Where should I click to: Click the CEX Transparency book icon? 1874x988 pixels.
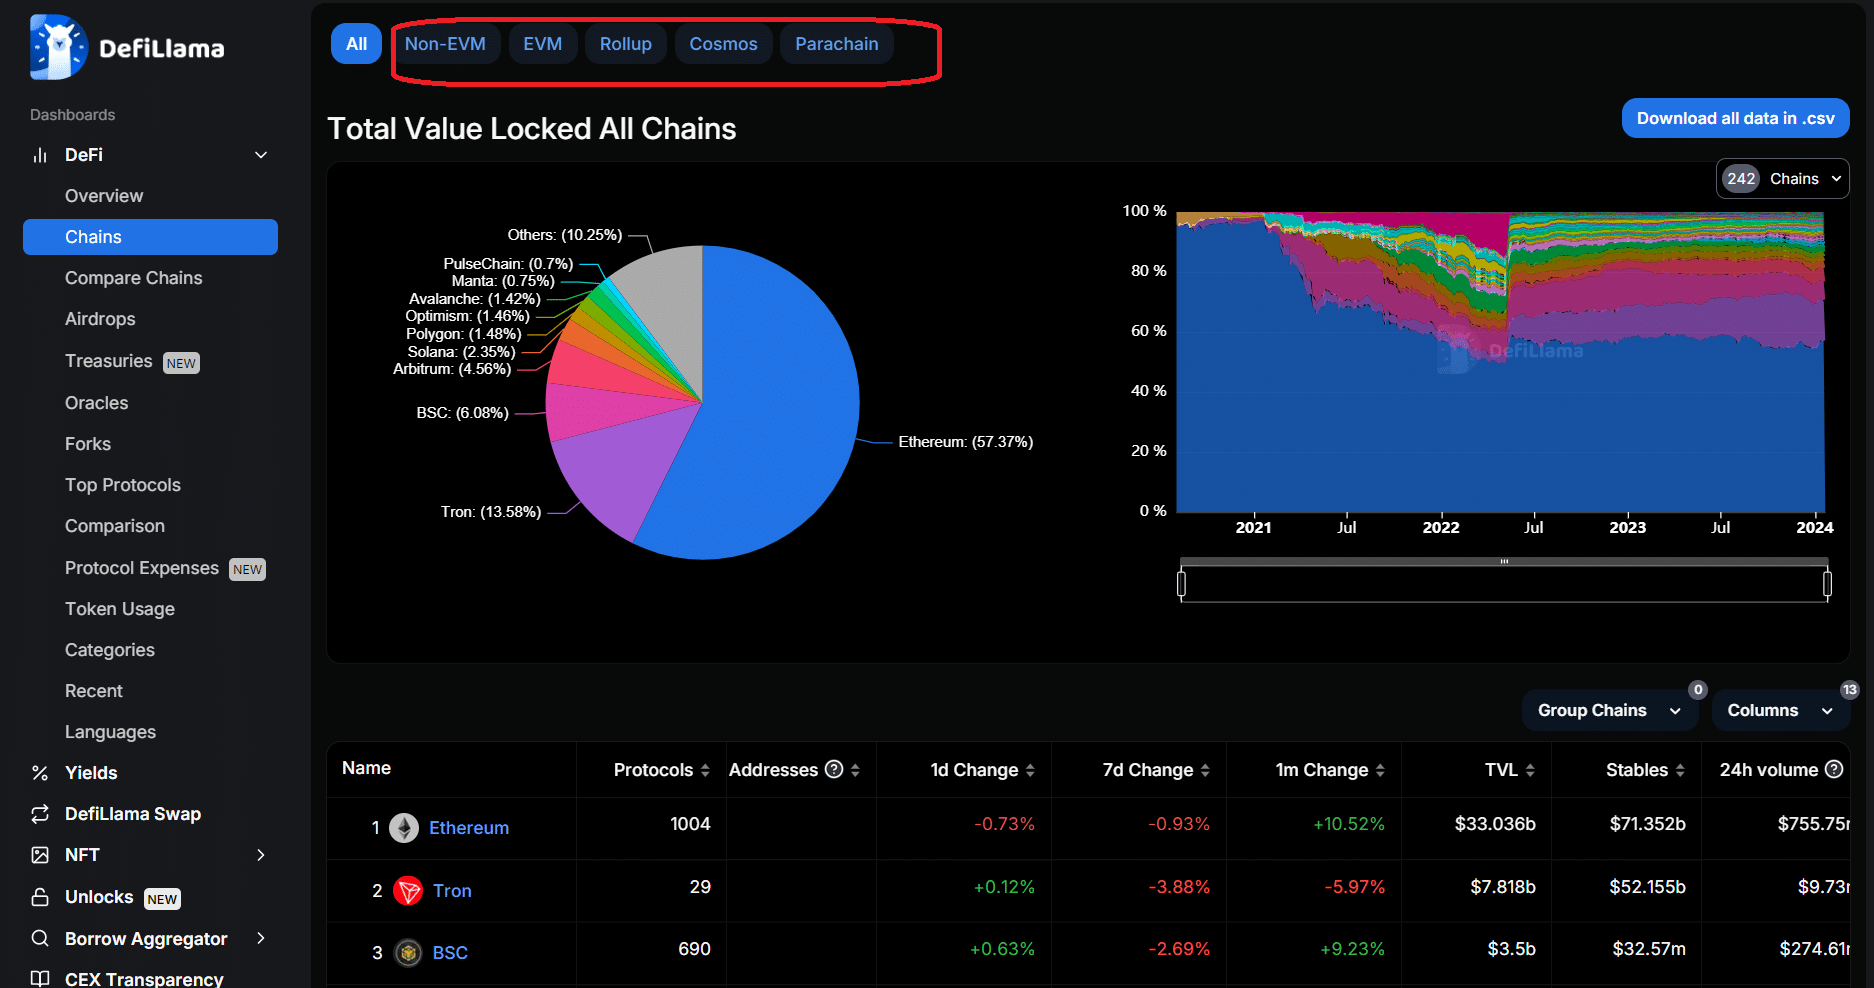click(x=40, y=978)
